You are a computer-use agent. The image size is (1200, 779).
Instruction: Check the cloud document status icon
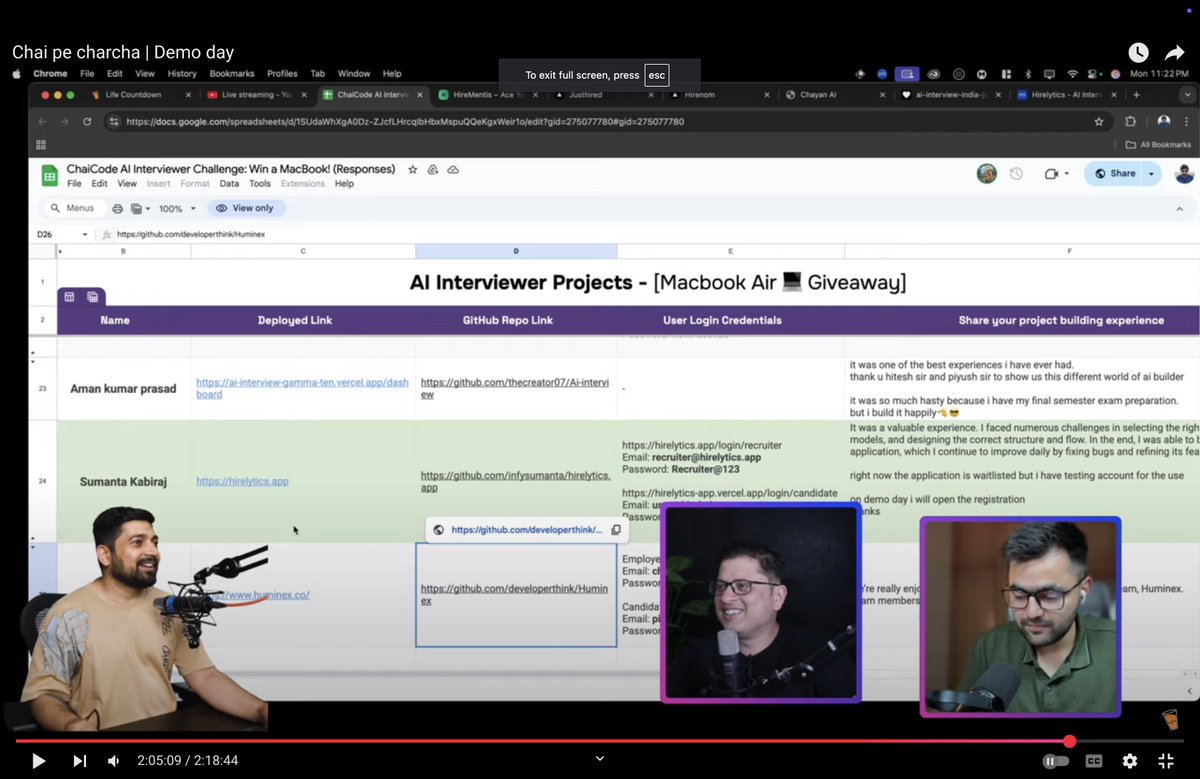click(x=453, y=170)
